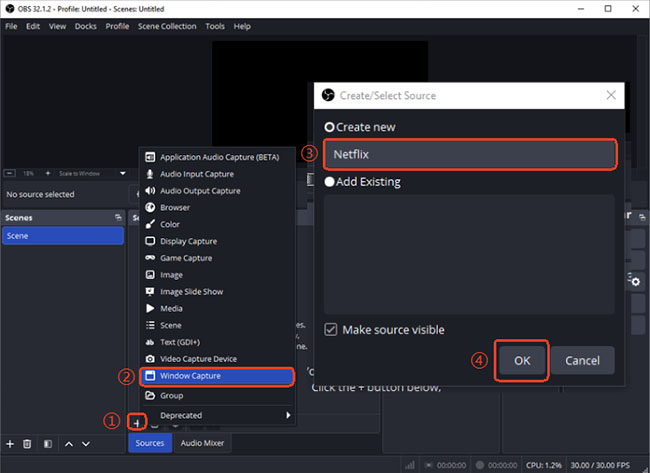Click the Application Audio Capture icon in menu
This screenshot has height=473, width=650.
click(x=150, y=157)
